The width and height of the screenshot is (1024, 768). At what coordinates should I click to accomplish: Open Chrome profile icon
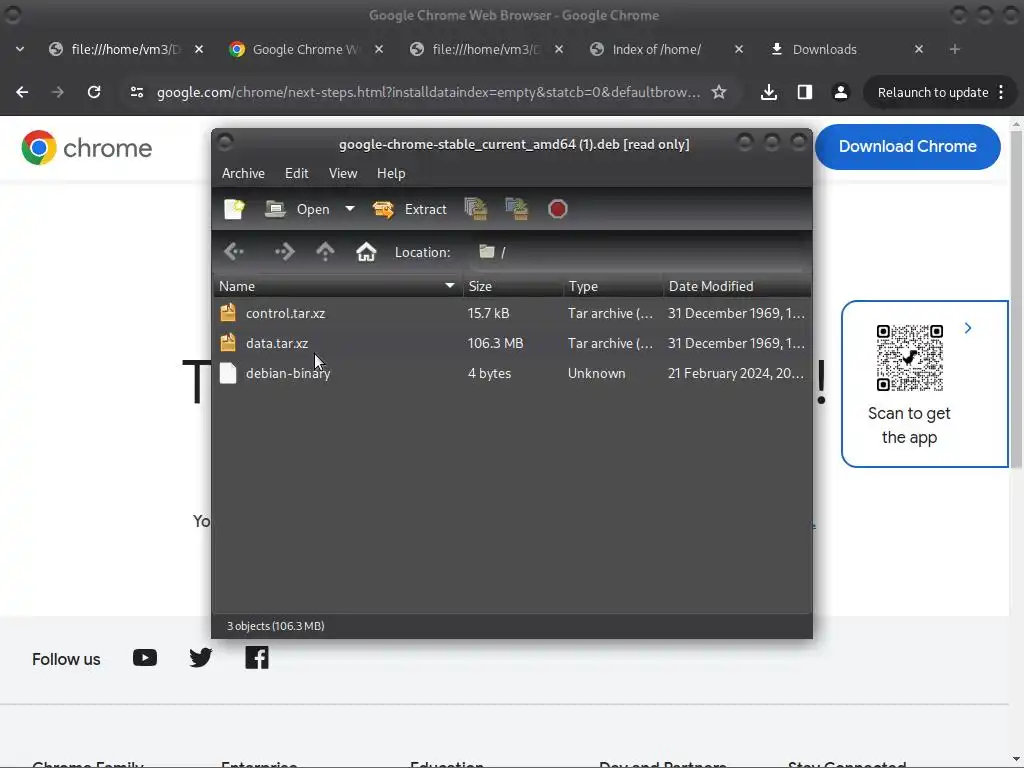(840, 92)
